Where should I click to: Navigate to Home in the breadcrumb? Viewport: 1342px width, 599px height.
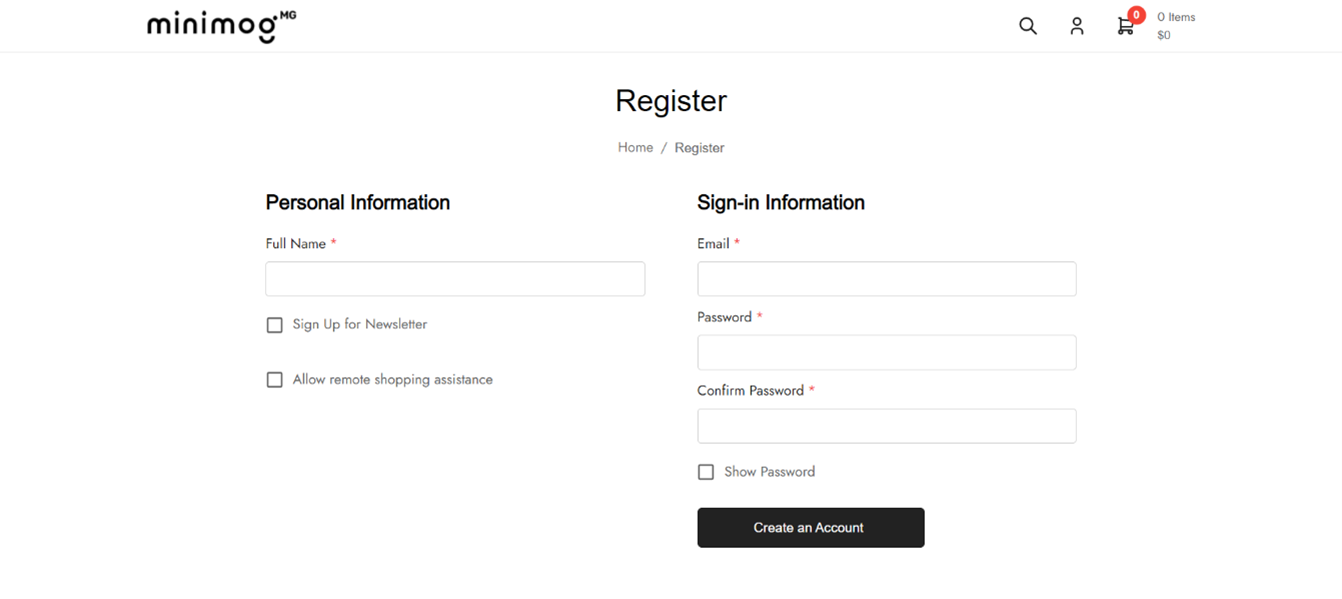click(x=635, y=147)
